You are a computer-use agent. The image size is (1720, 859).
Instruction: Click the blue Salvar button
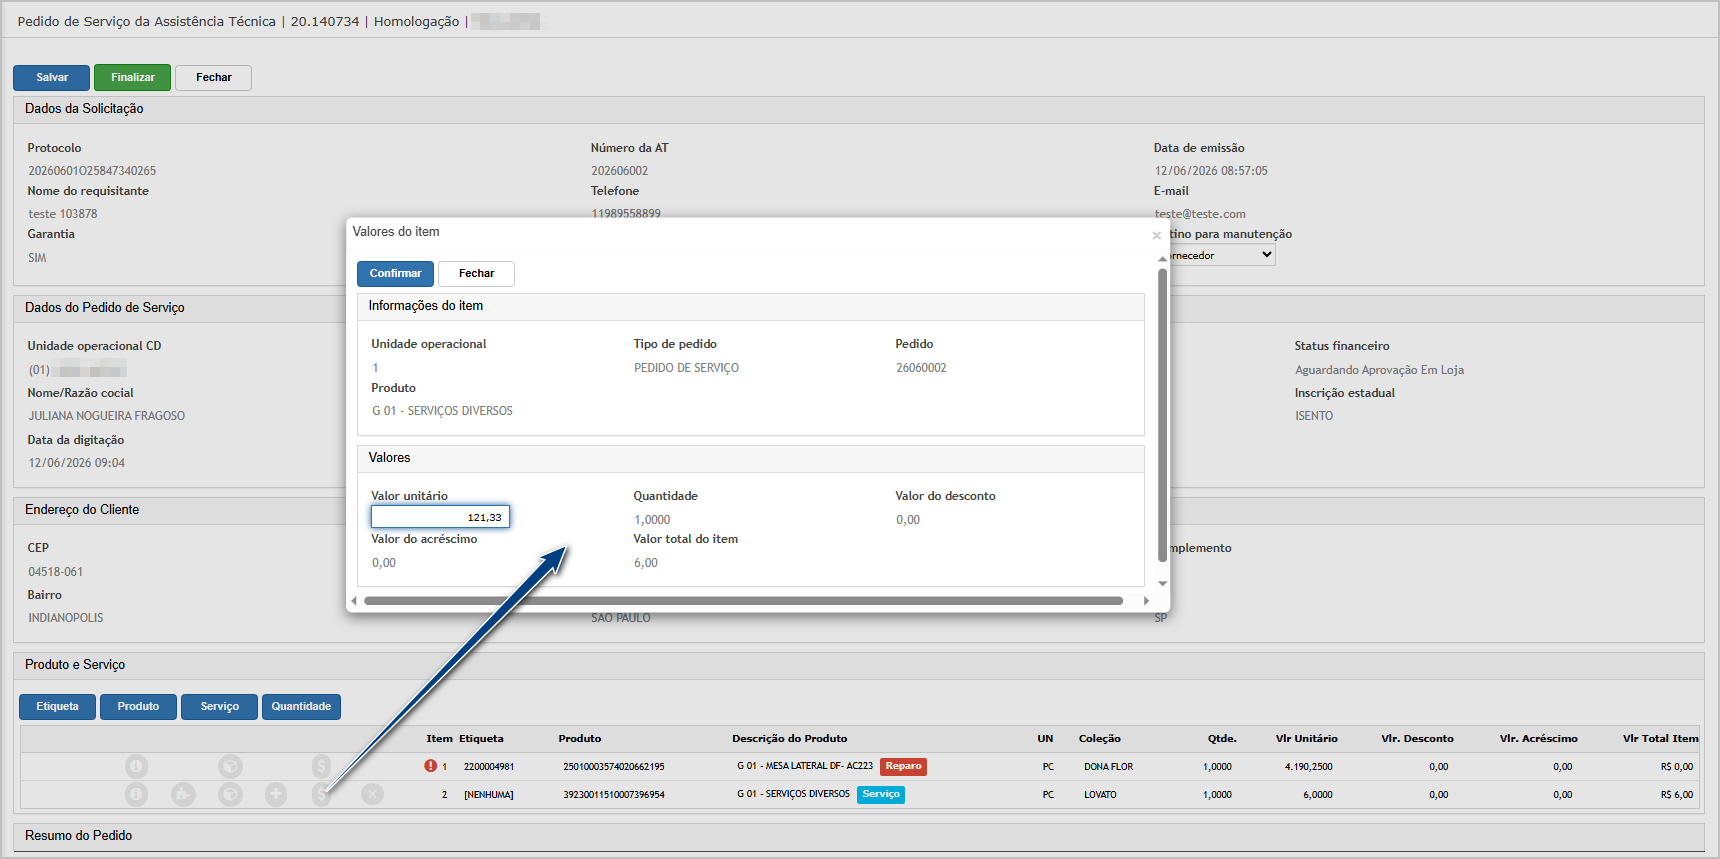pyautogui.click(x=52, y=78)
